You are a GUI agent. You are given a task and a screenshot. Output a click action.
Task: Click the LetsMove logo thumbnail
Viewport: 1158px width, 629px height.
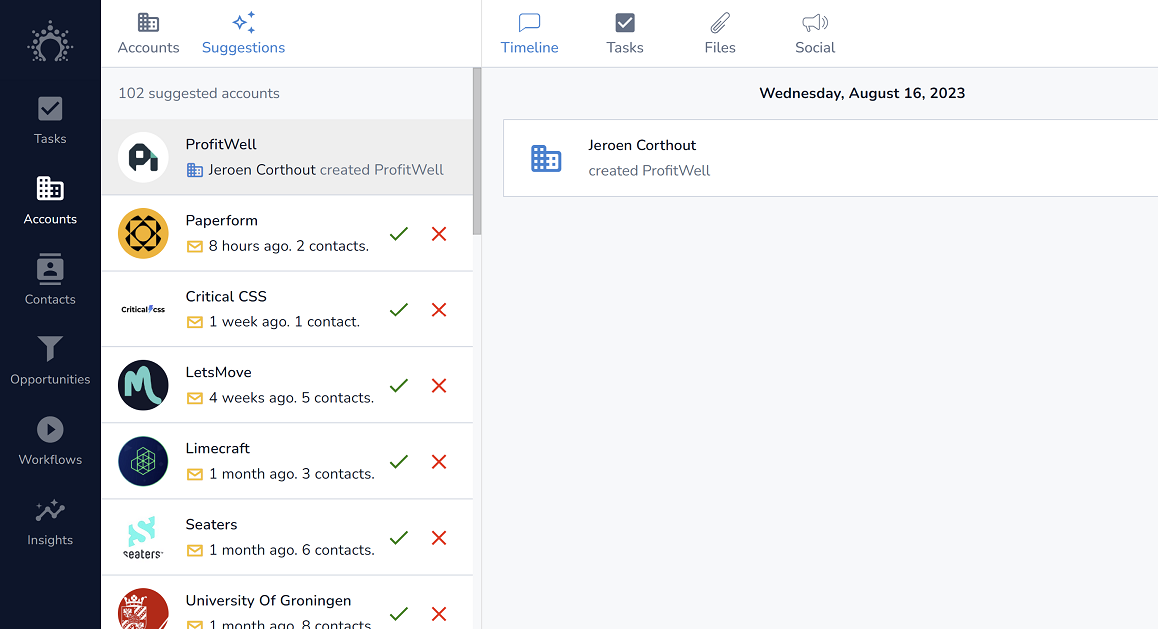click(x=143, y=385)
